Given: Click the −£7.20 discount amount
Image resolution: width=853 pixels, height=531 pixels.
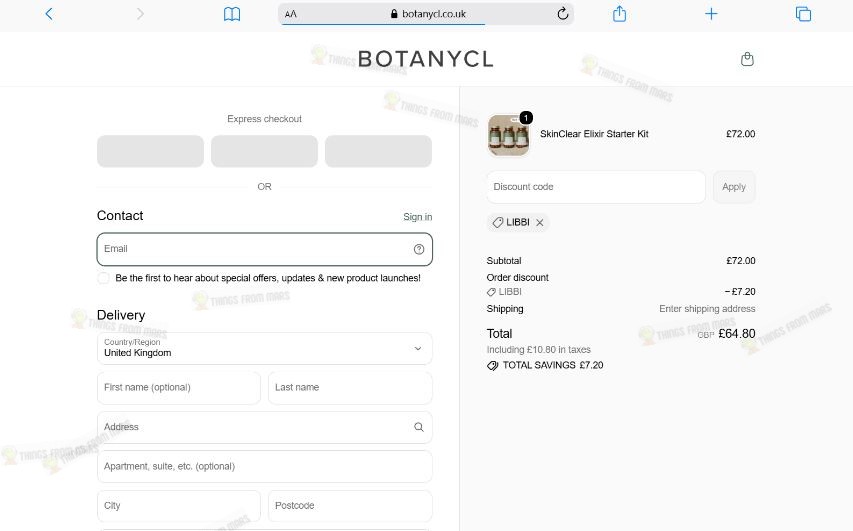Looking at the screenshot, I should (x=740, y=292).
